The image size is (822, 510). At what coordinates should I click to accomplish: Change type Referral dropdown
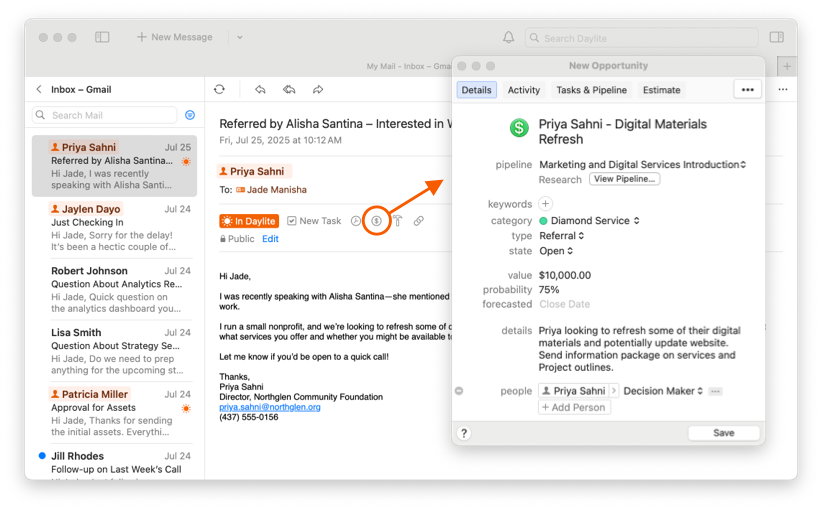561,236
